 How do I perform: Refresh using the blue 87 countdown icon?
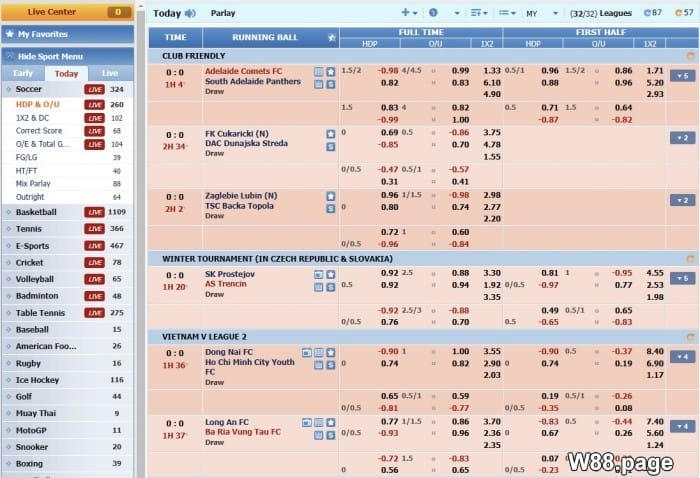647,12
